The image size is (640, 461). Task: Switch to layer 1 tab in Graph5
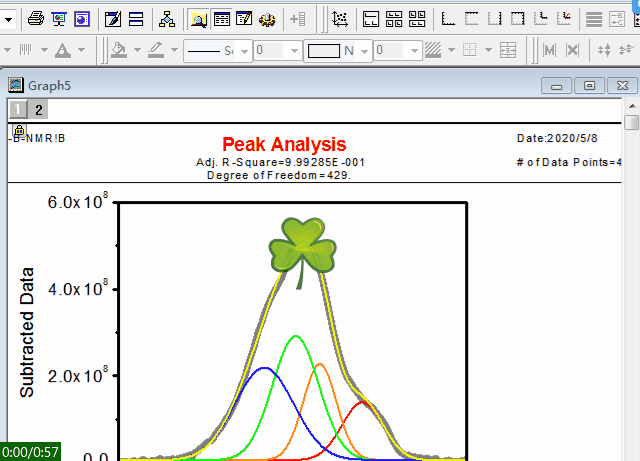tap(18, 109)
